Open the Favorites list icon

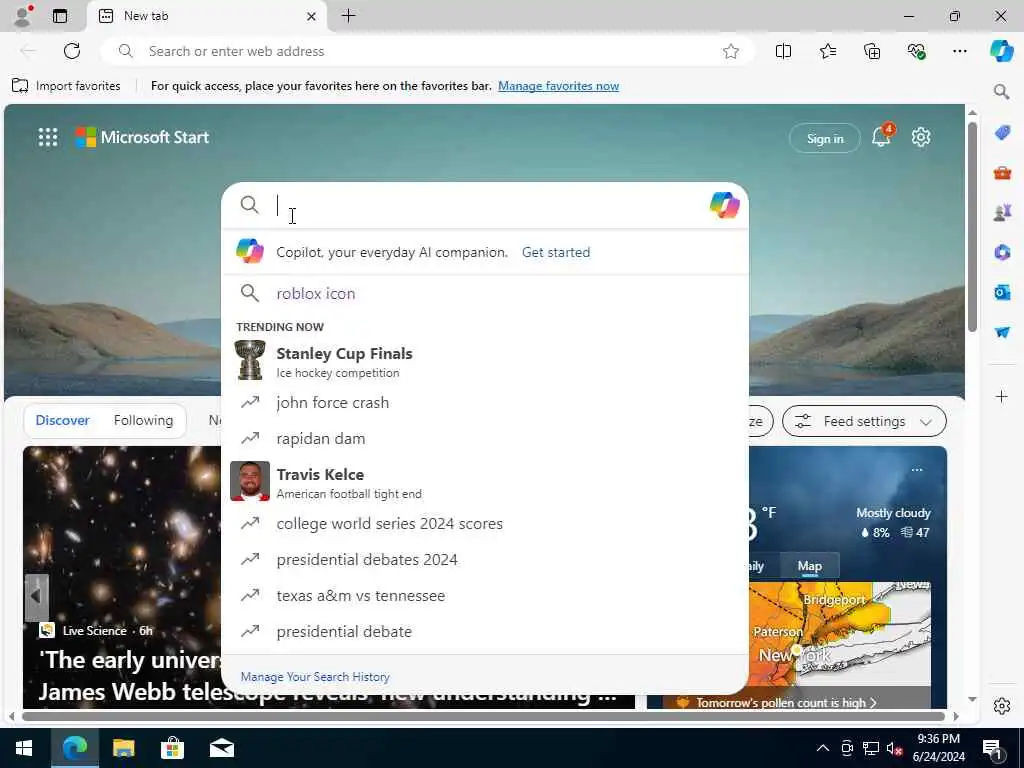827,51
